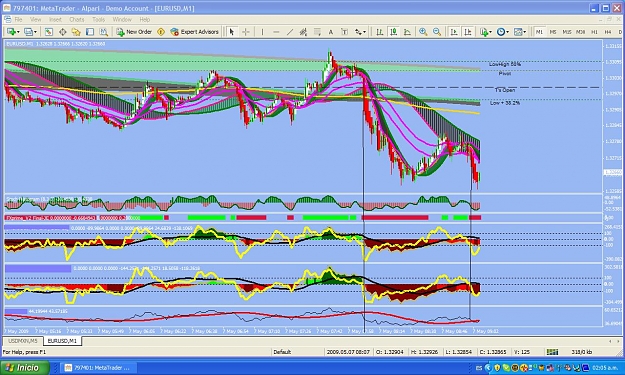Click the connection status bars indicator
Image resolution: width=625 pixels, height=375 pixels.
(x=552, y=352)
